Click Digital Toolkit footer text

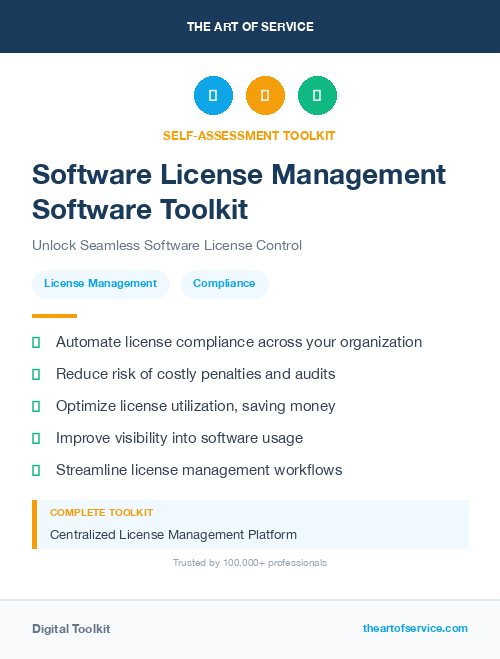[x=71, y=629]
